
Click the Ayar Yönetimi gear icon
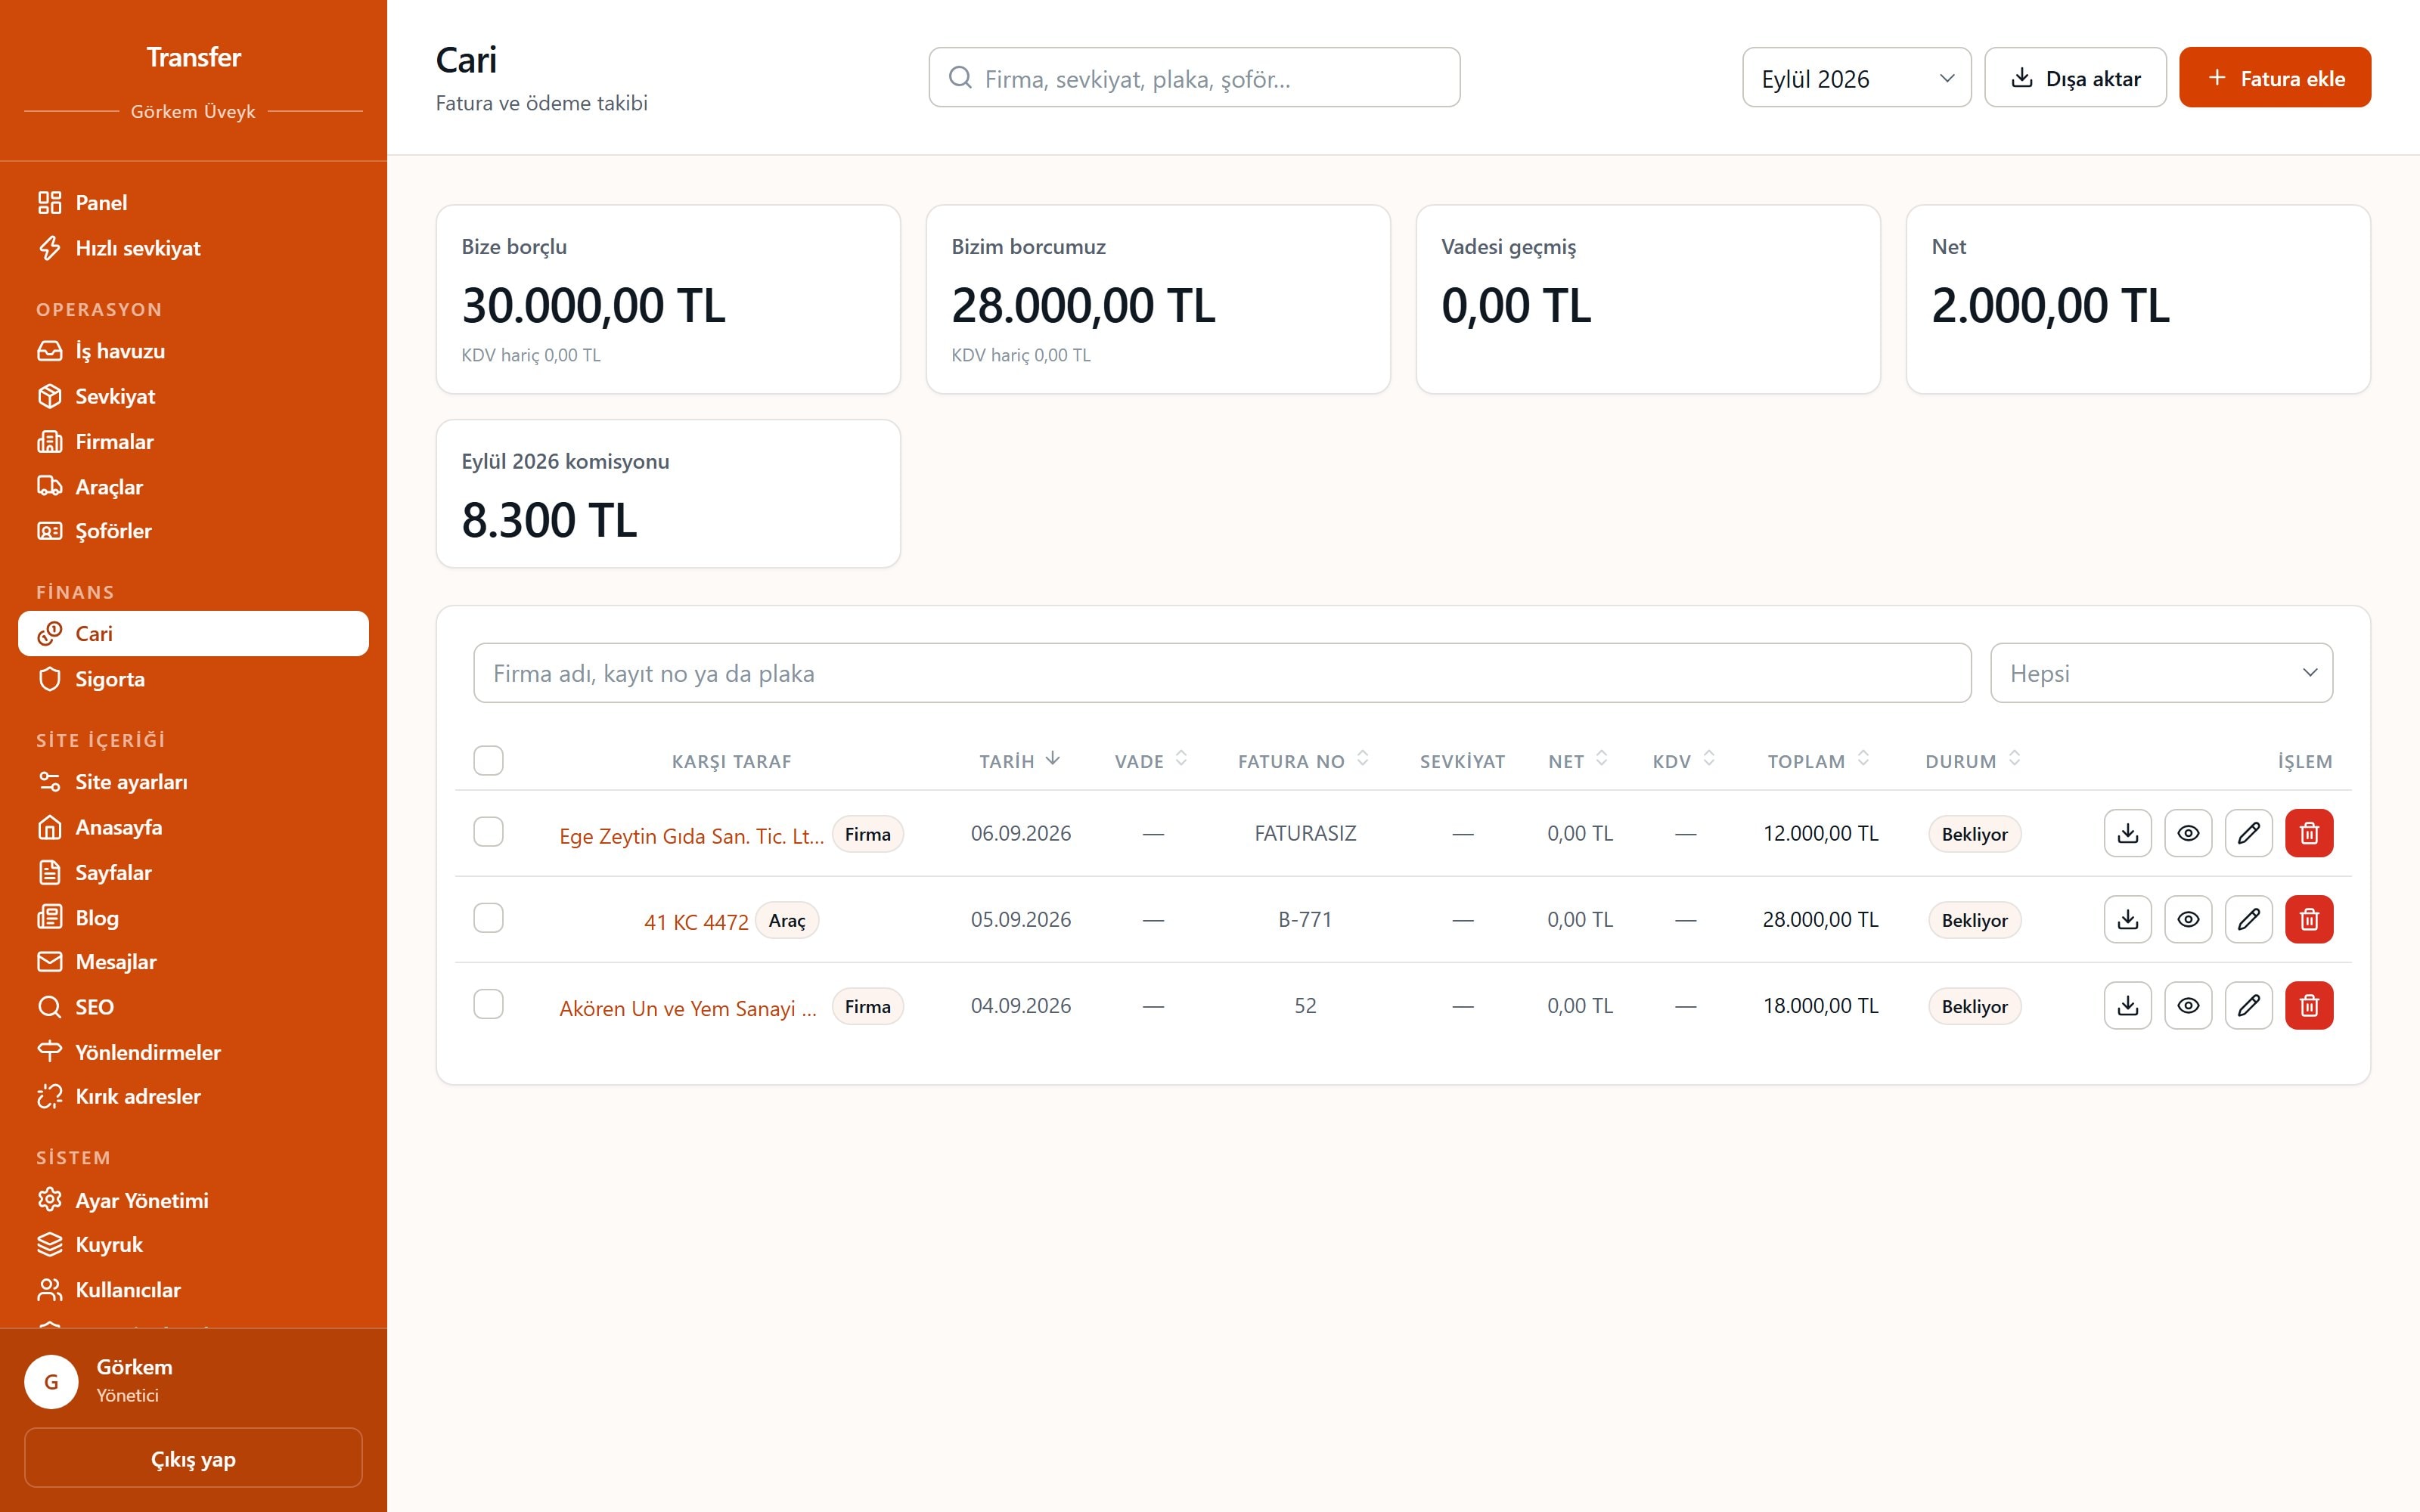(49, 1200)
